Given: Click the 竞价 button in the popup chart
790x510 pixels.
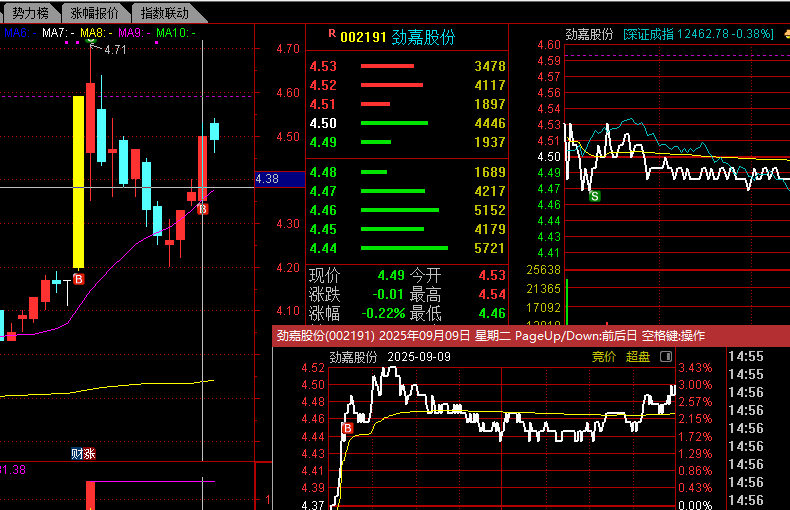Looking at the screenshot, I should coord(604,357).
